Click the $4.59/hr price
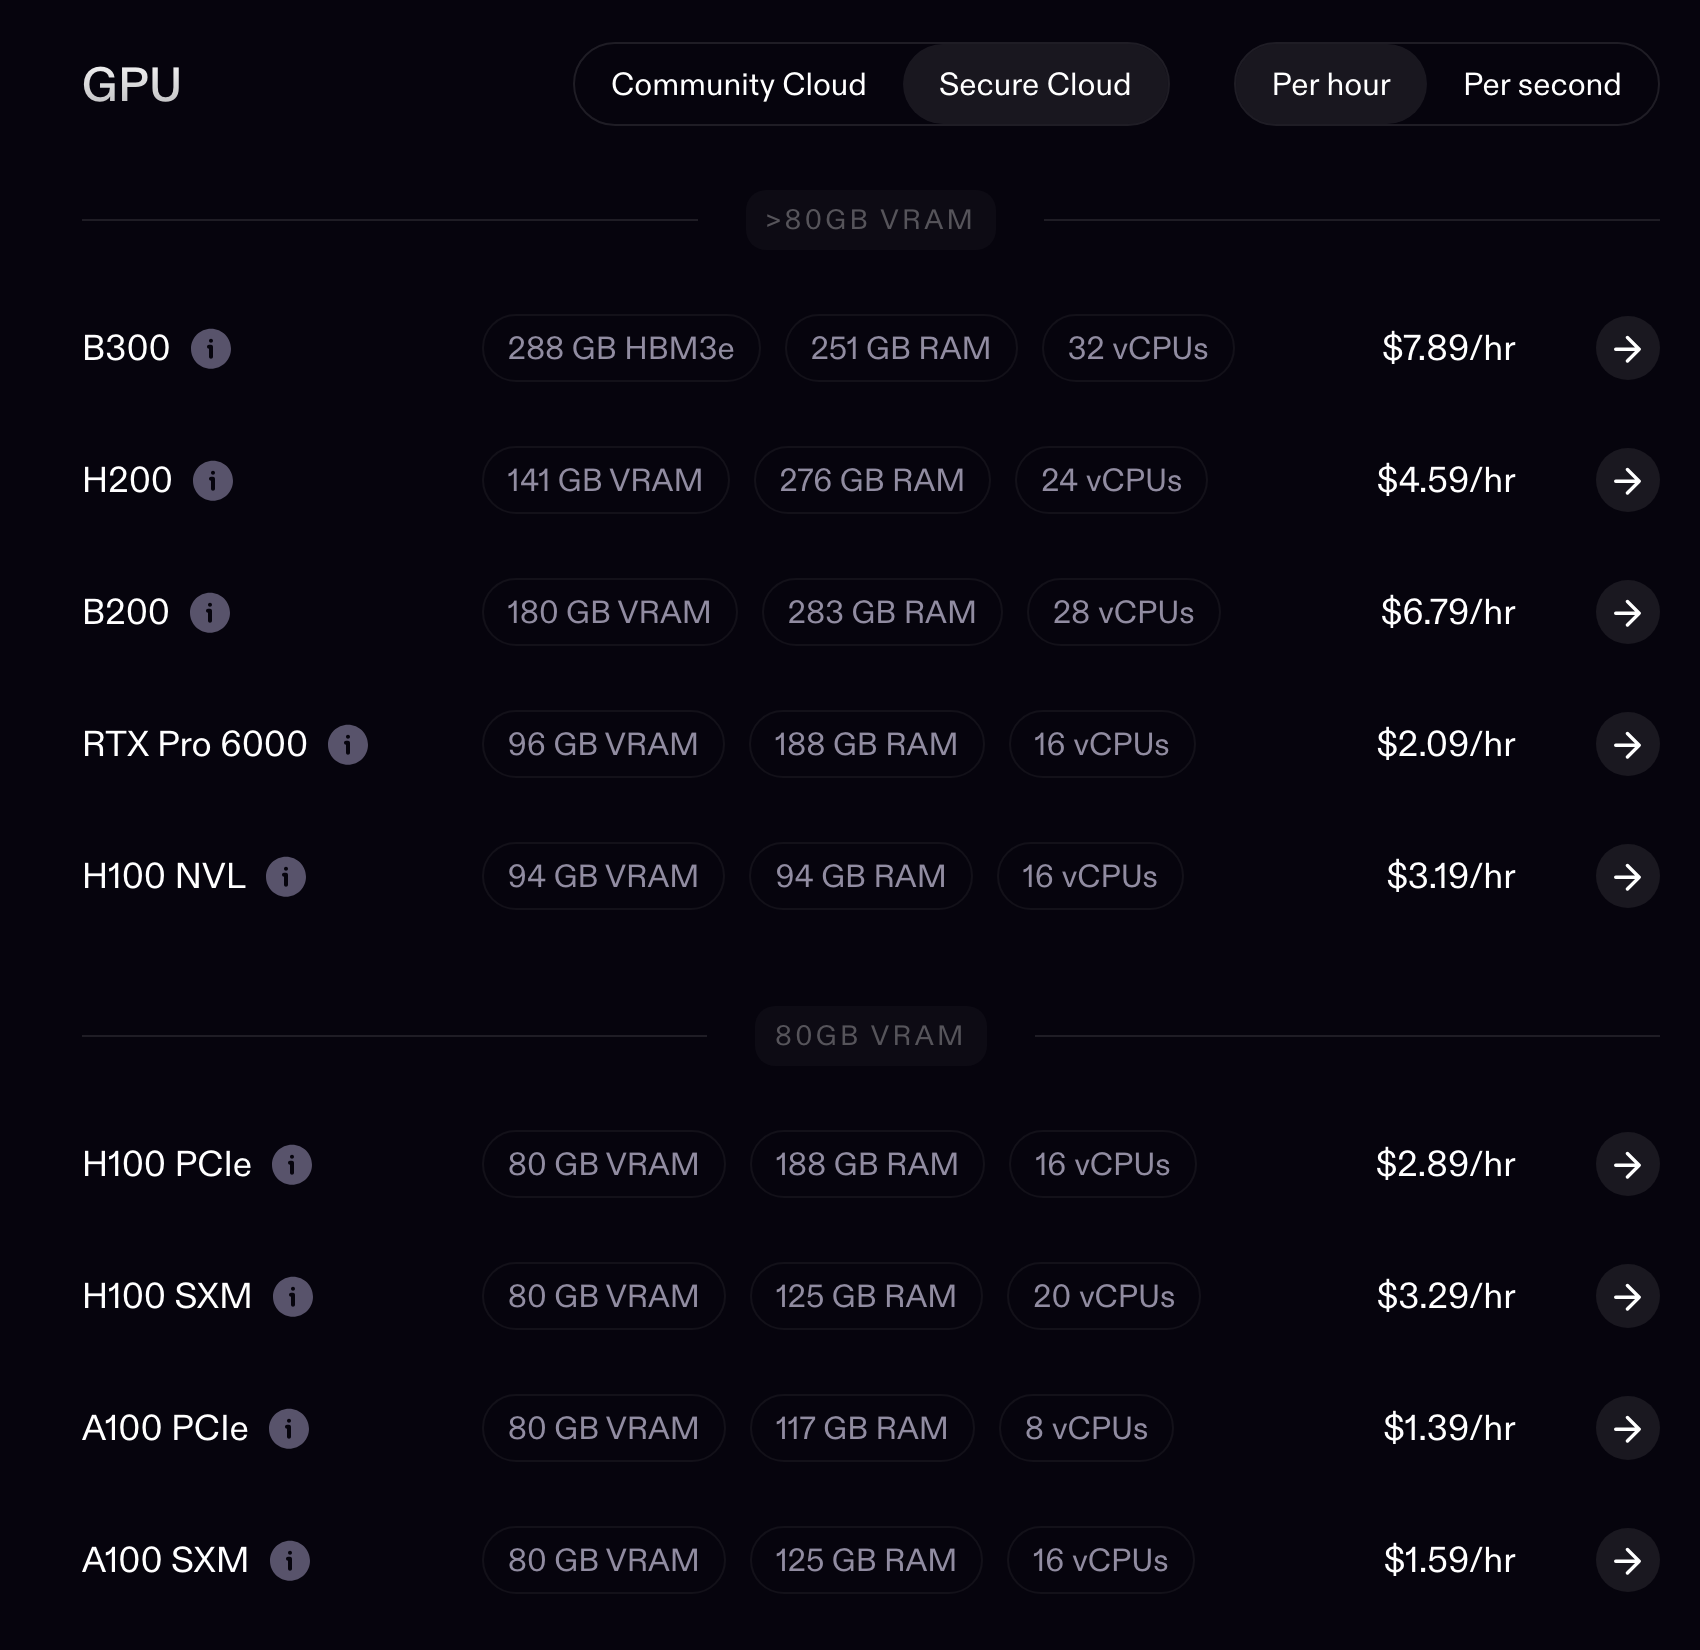 [x=1446, y=480]
